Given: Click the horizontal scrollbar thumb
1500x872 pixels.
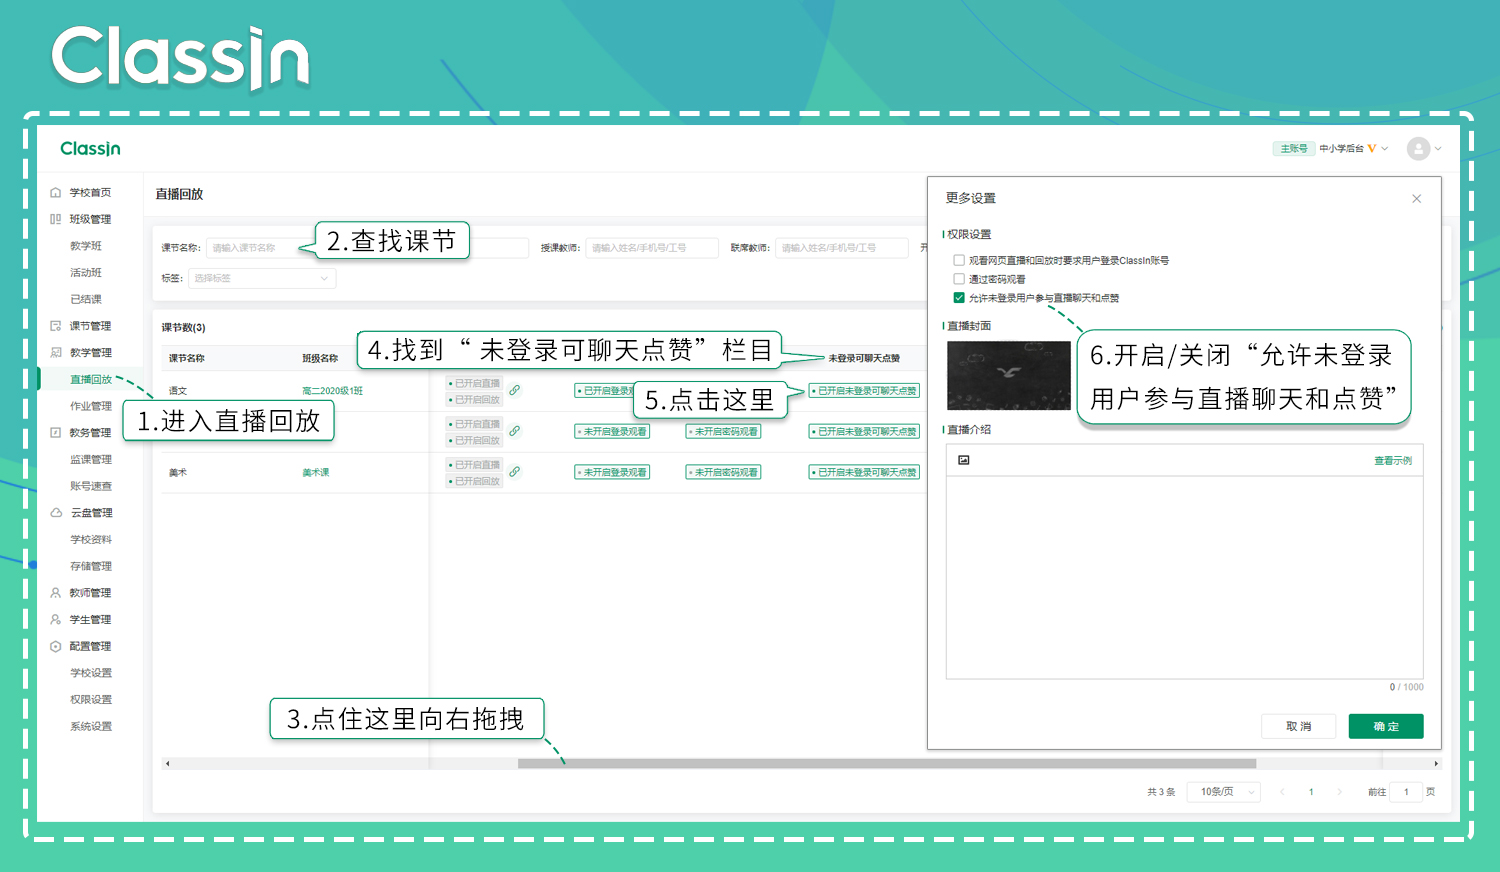Looking at the screenshot, I should tap(886, 763).
